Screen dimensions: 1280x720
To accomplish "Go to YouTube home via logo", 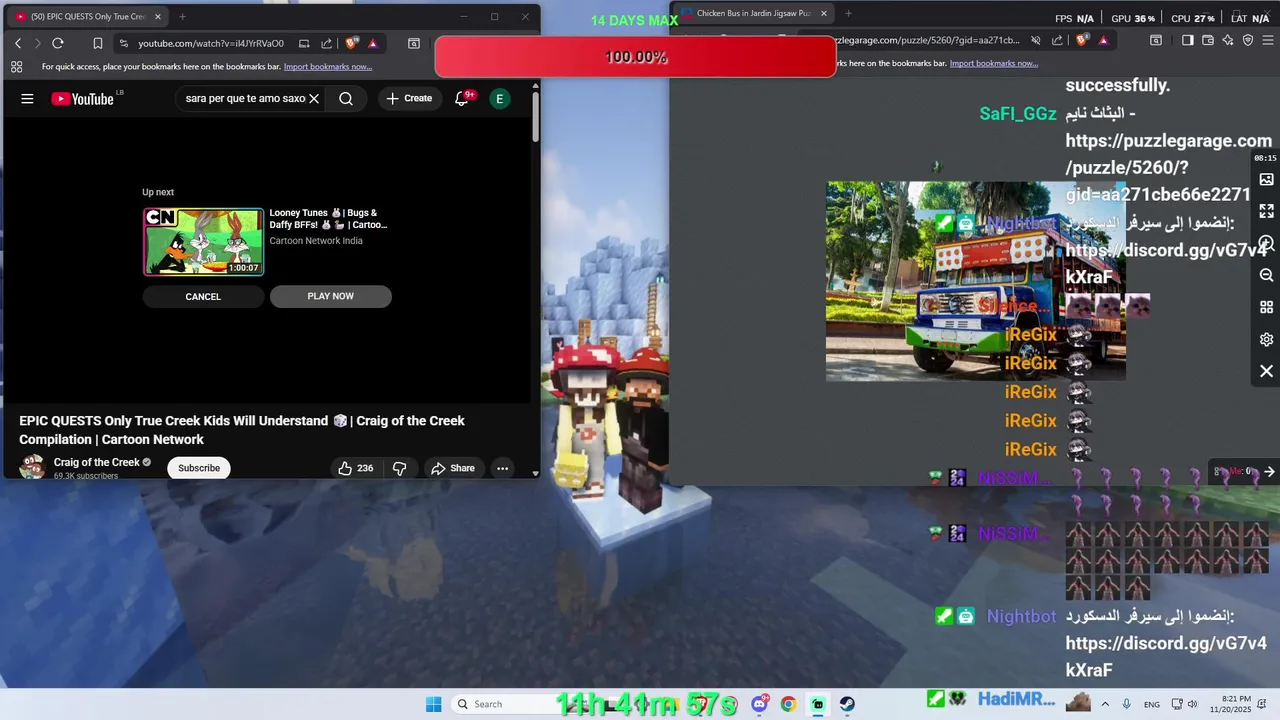I will 83,99.
